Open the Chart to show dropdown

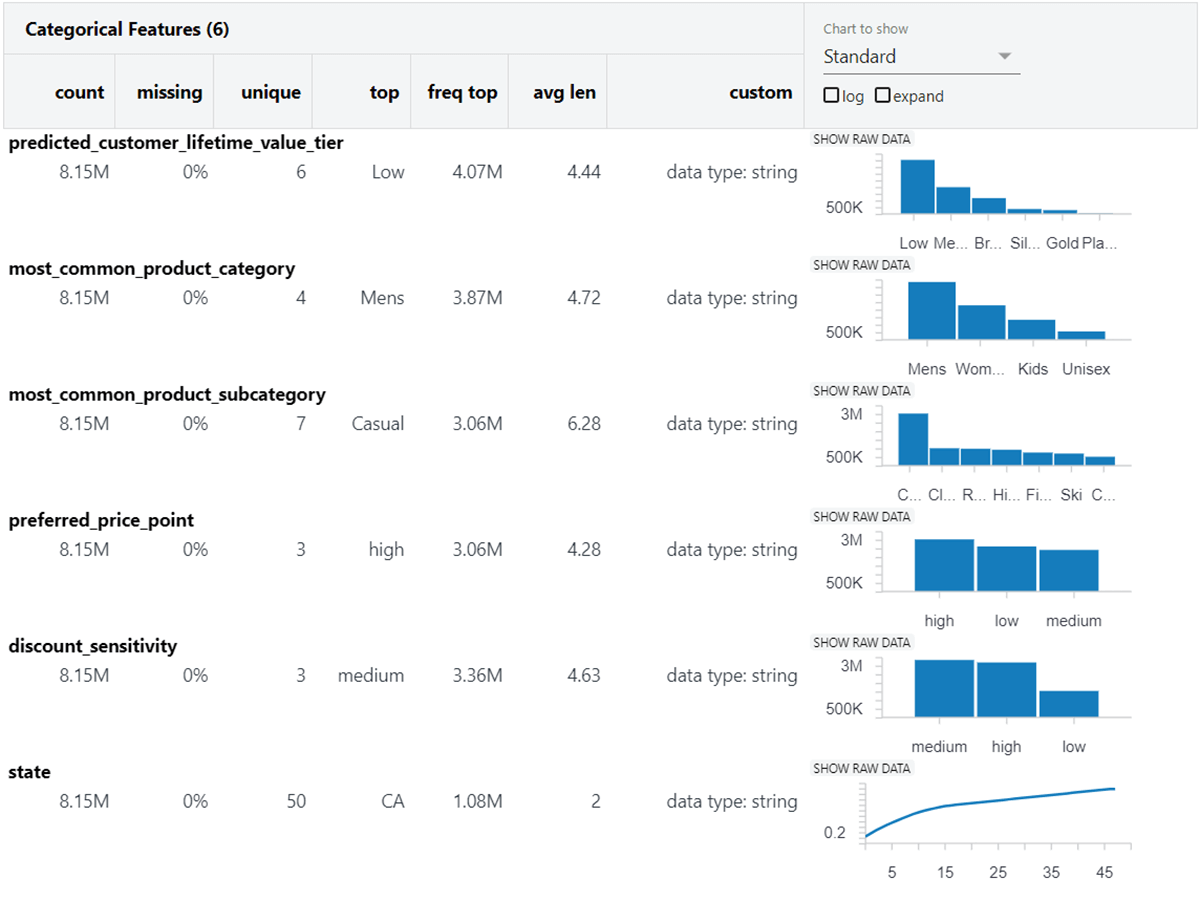tap(920, 57)
